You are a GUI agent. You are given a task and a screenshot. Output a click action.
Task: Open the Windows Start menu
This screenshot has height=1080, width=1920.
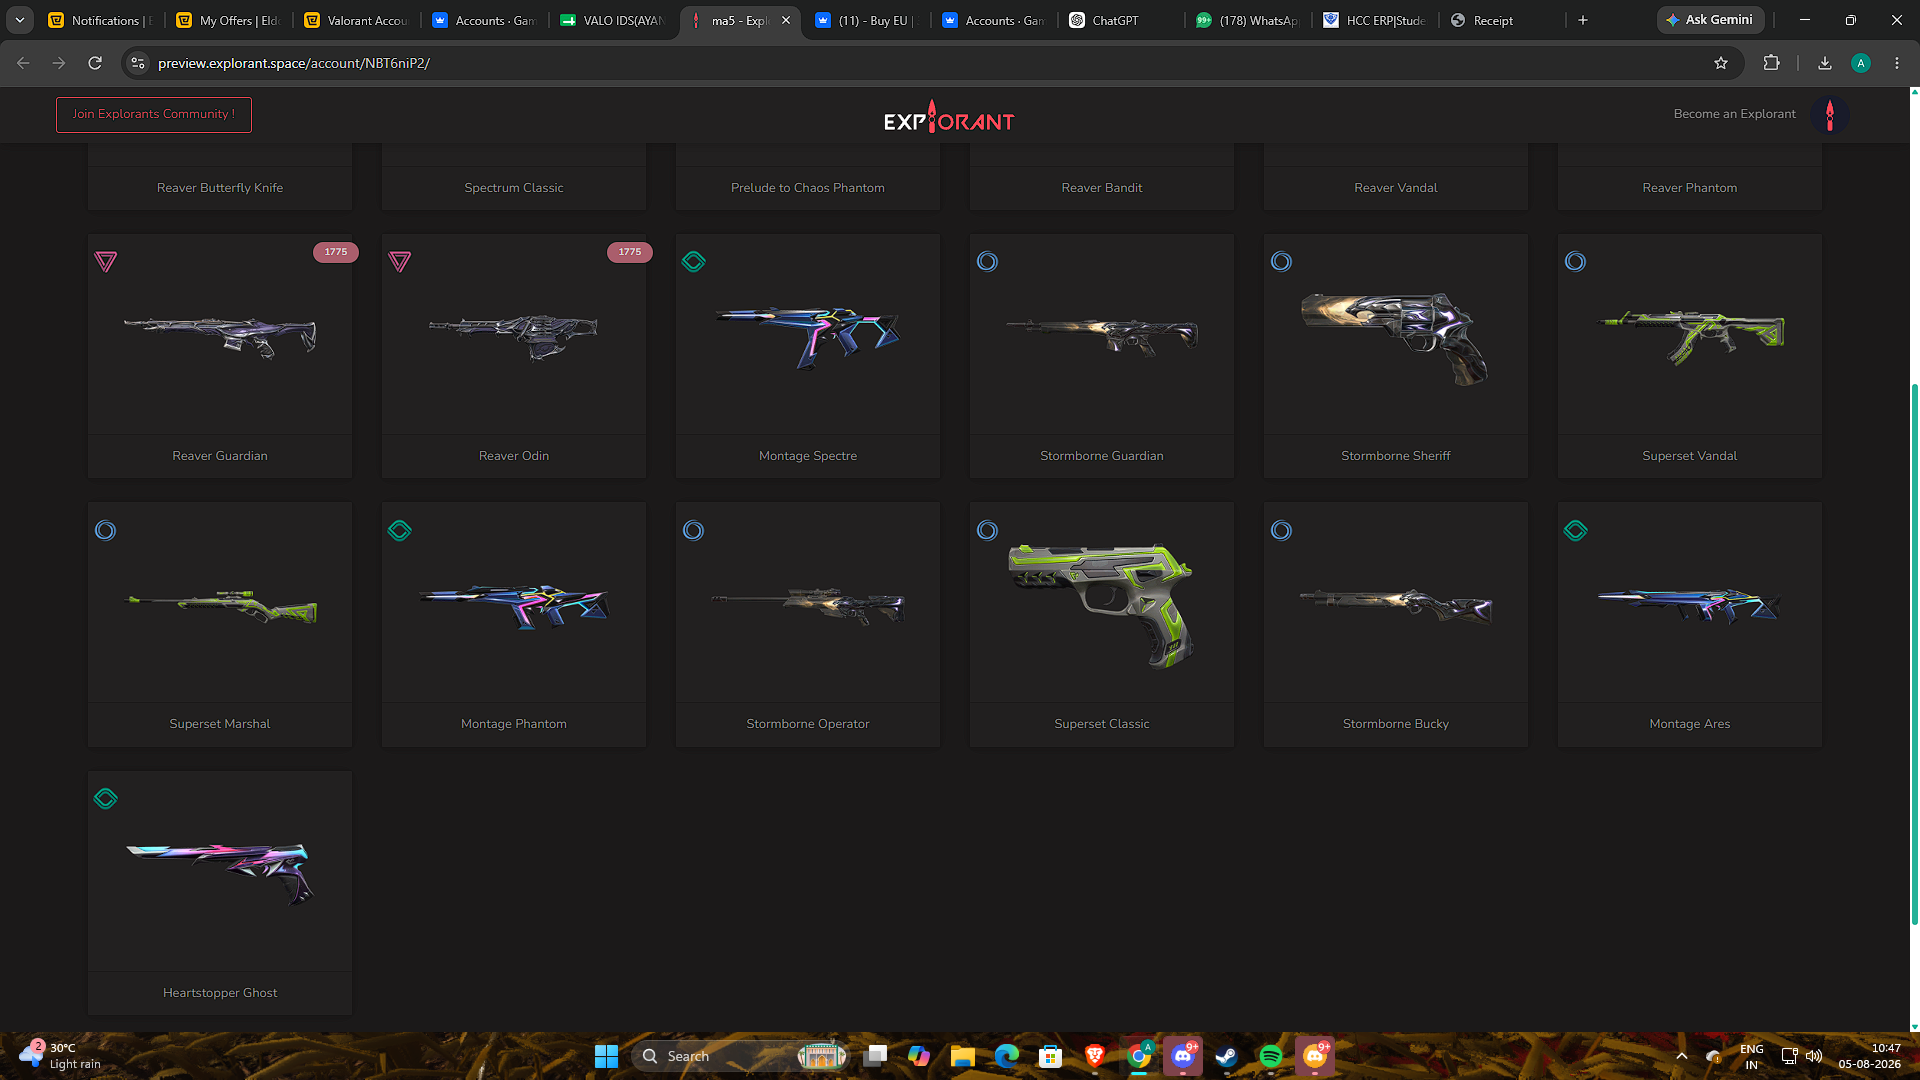606,1056
